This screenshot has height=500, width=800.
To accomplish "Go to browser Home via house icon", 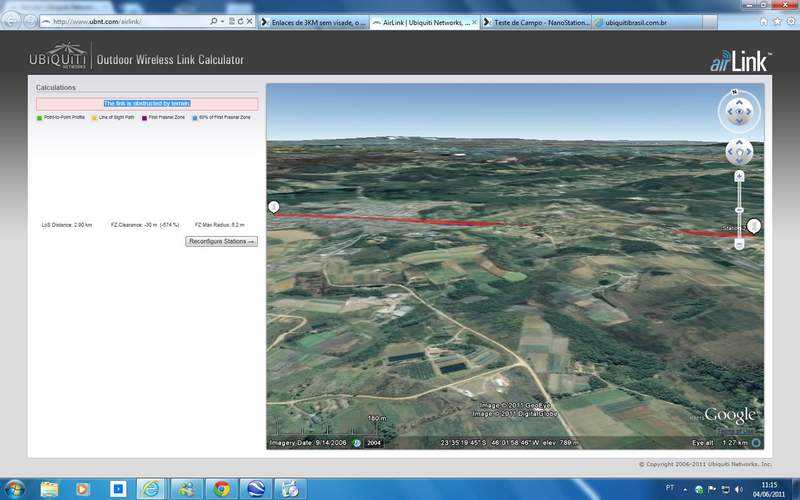I will coord(764,21).
